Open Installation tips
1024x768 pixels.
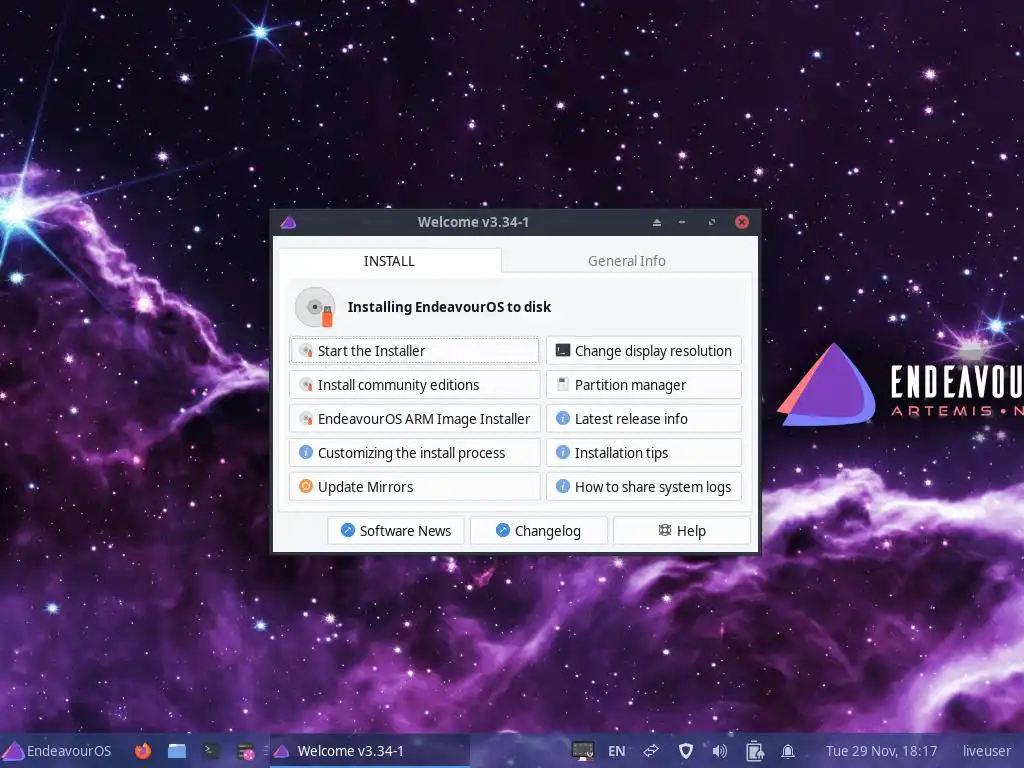(644, 453)
